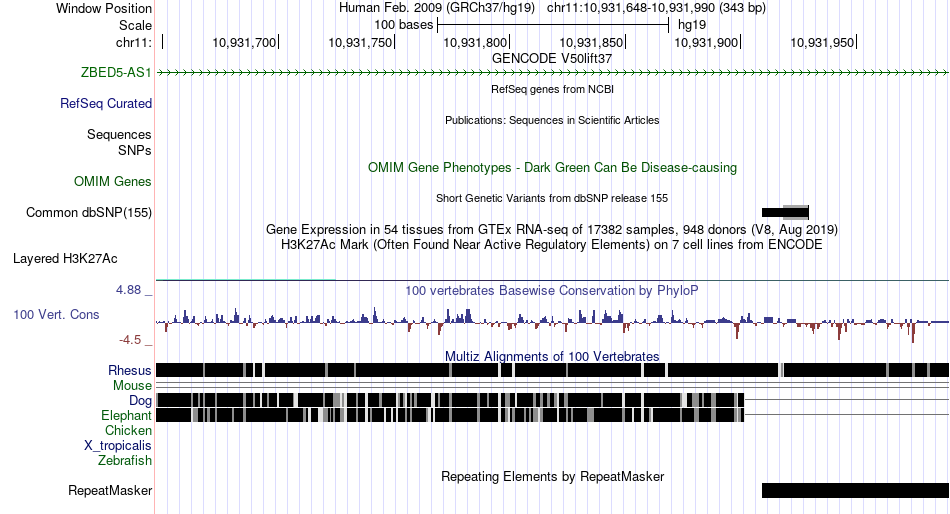
Task: Click the dbSNP variant block item
Action: pos(785,212)
